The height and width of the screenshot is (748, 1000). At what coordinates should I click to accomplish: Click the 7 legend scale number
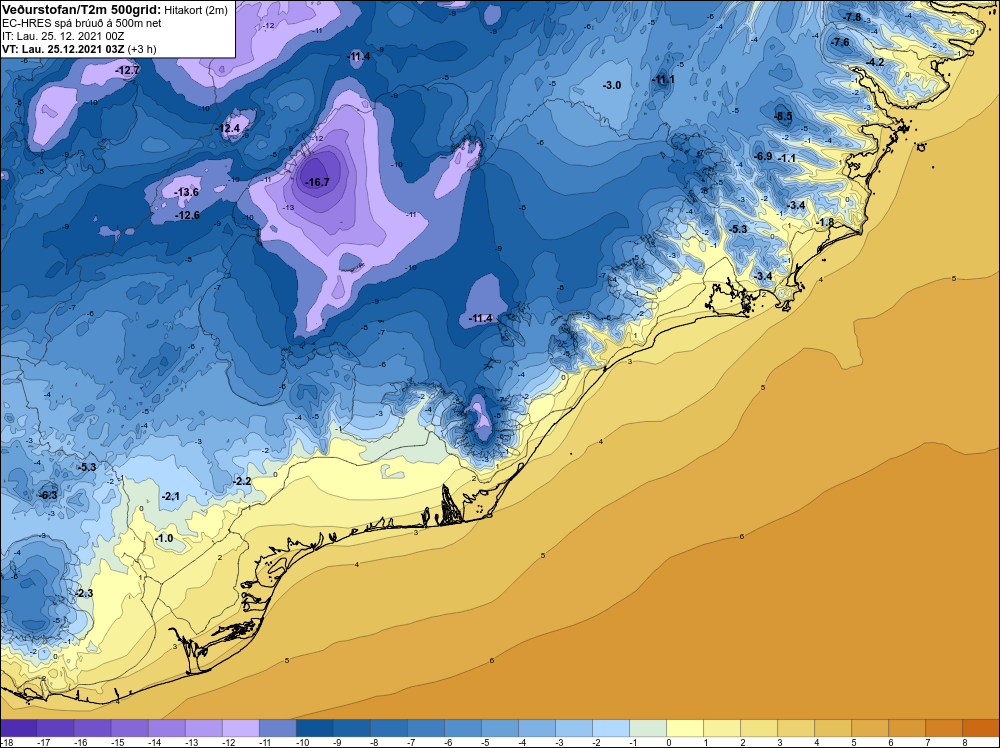coord(928,742)
